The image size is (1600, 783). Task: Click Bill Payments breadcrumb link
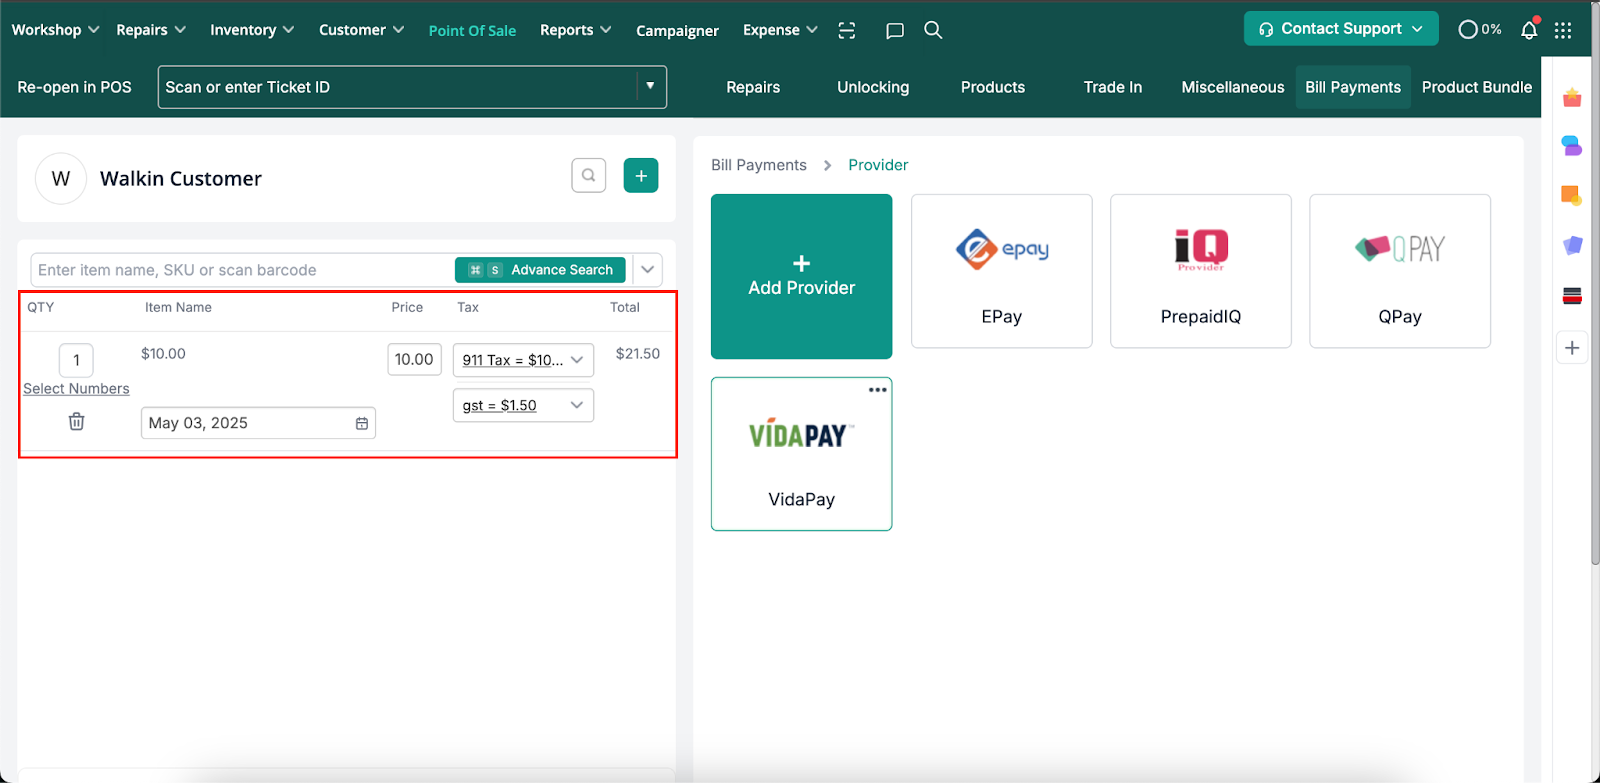click(x=758, y=165)
